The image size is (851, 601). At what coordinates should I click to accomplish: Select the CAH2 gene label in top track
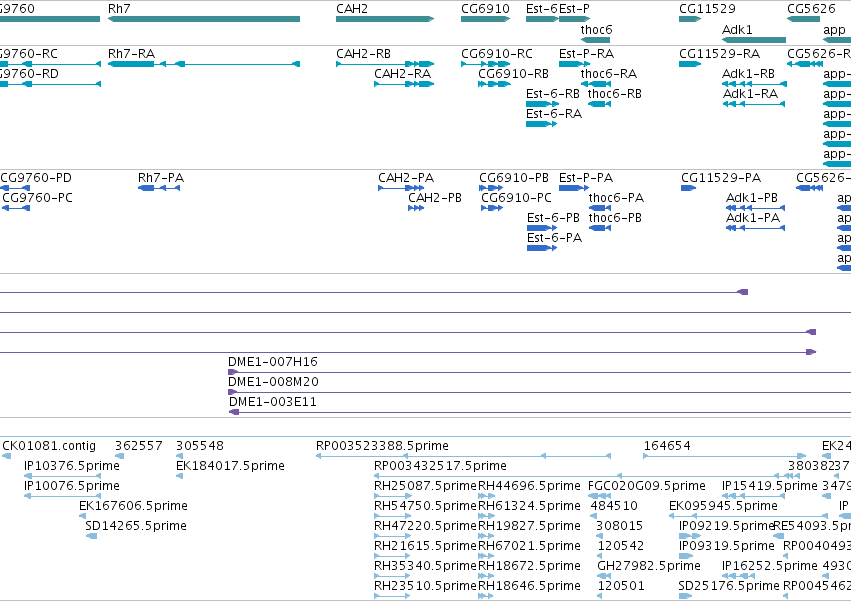pos(352,9)
